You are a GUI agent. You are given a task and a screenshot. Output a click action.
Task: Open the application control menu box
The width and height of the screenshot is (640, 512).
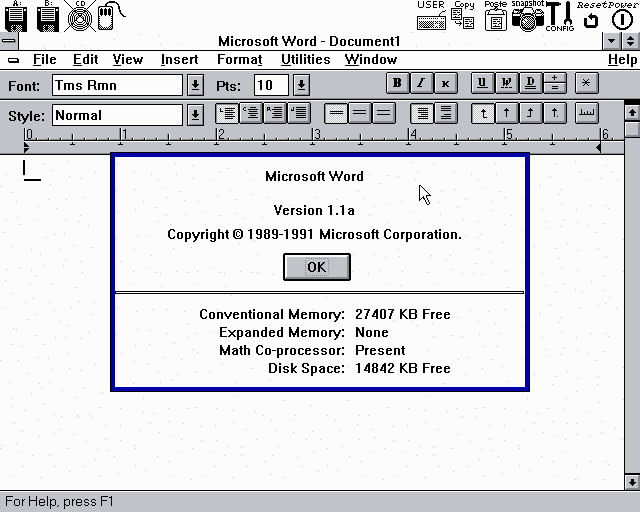click(x=9, y=41)
